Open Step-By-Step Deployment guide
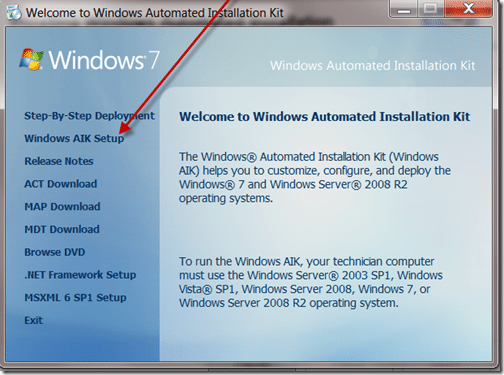The height and width of the screenshot is (375, 504). pyautogui.click(x=89, y=116)
